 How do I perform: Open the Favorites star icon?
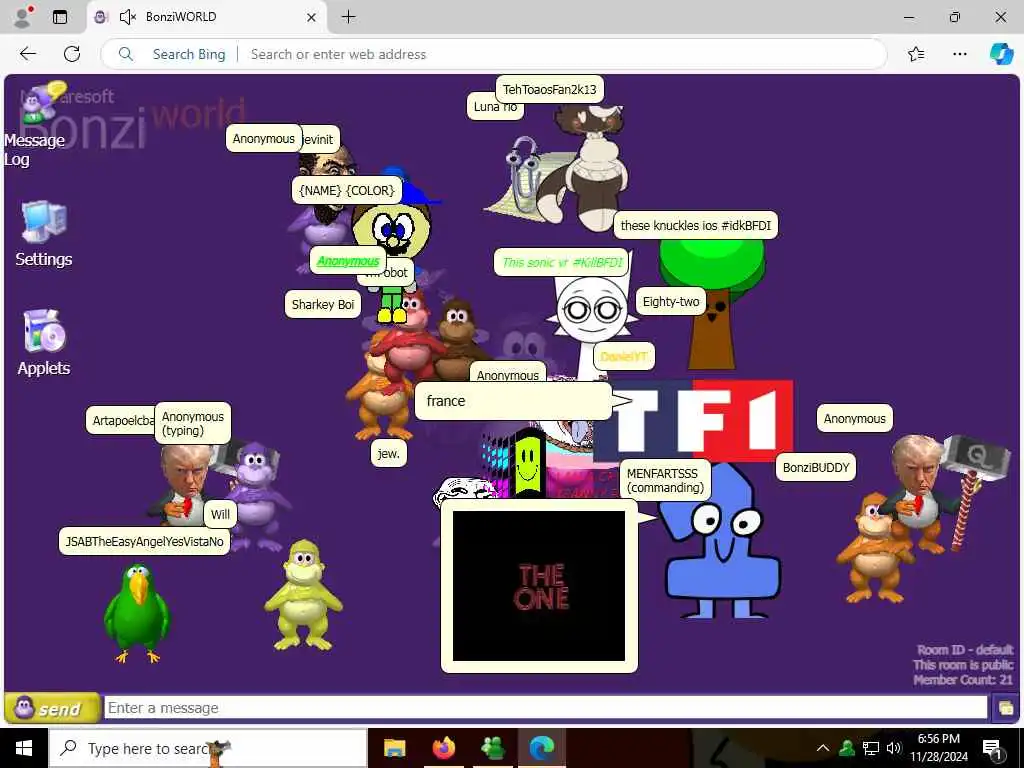(916, 54)
